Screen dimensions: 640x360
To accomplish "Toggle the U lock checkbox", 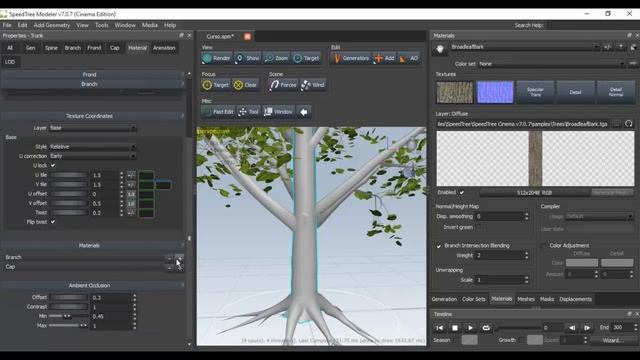I will (x=53, y=166).
